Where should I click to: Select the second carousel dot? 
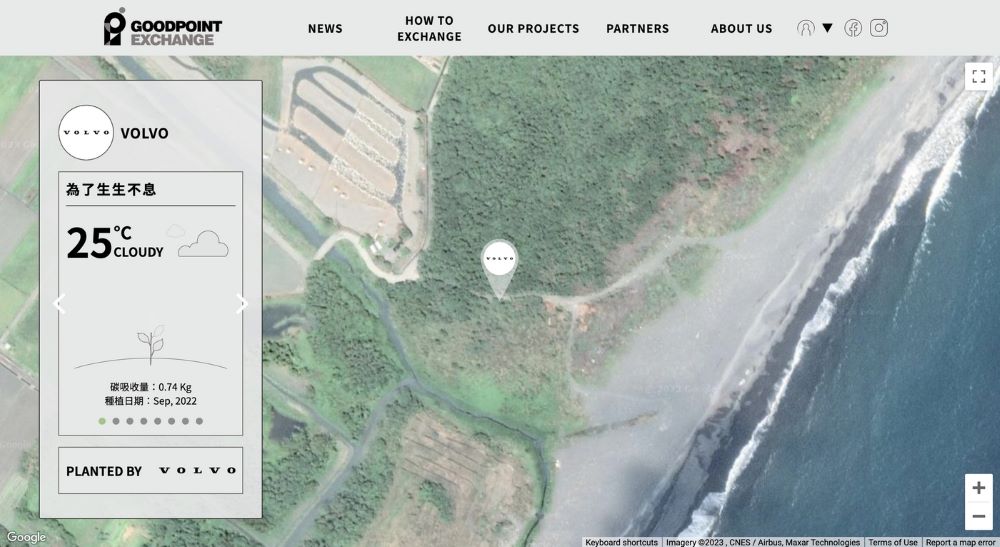point(116,421)
